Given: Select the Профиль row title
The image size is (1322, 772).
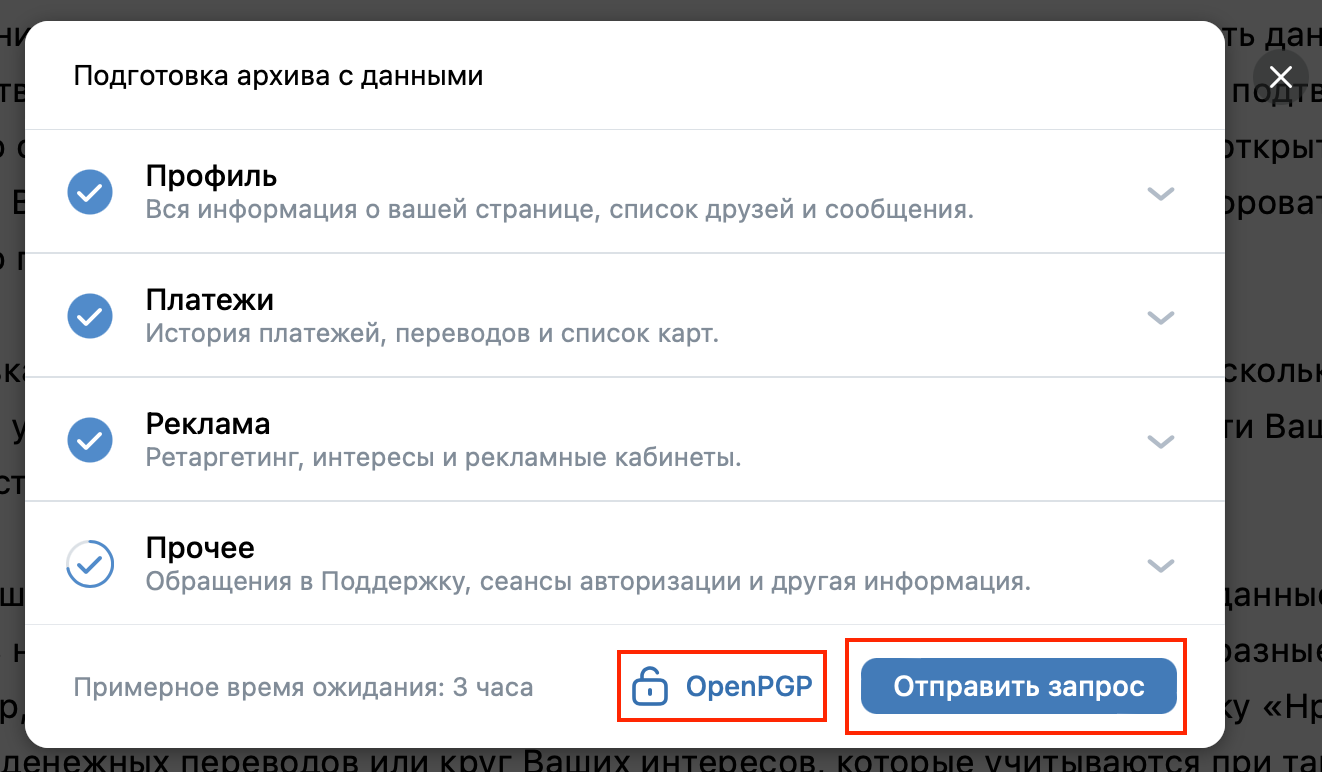Looking at the screenshot, I should (x=211, y=177).
